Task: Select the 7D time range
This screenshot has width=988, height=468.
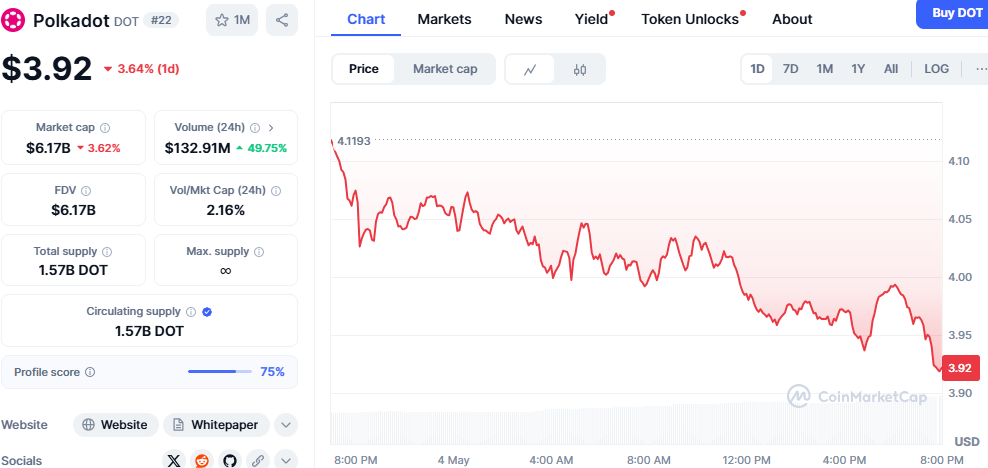Action: tap(790, 69)
